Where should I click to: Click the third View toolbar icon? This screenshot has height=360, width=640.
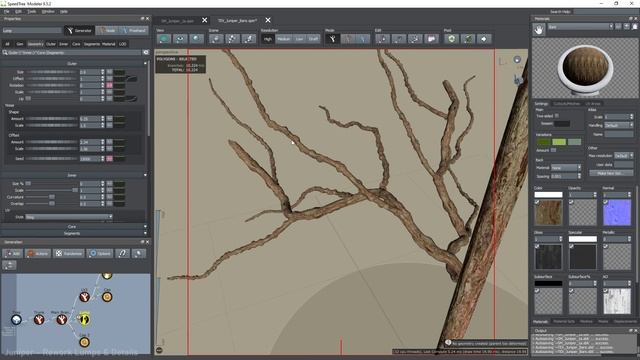[196, 39]
